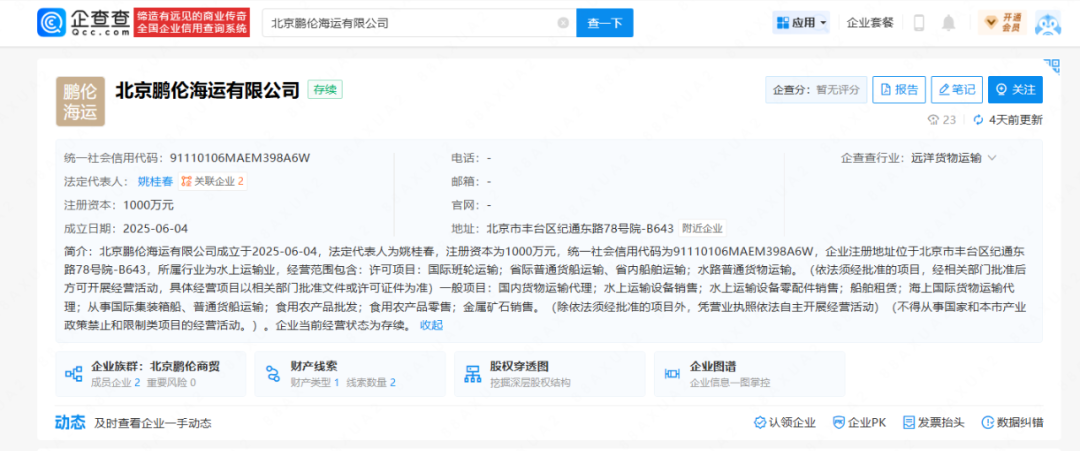Open legal representative 姚桂春 link

tap(155, 181)
